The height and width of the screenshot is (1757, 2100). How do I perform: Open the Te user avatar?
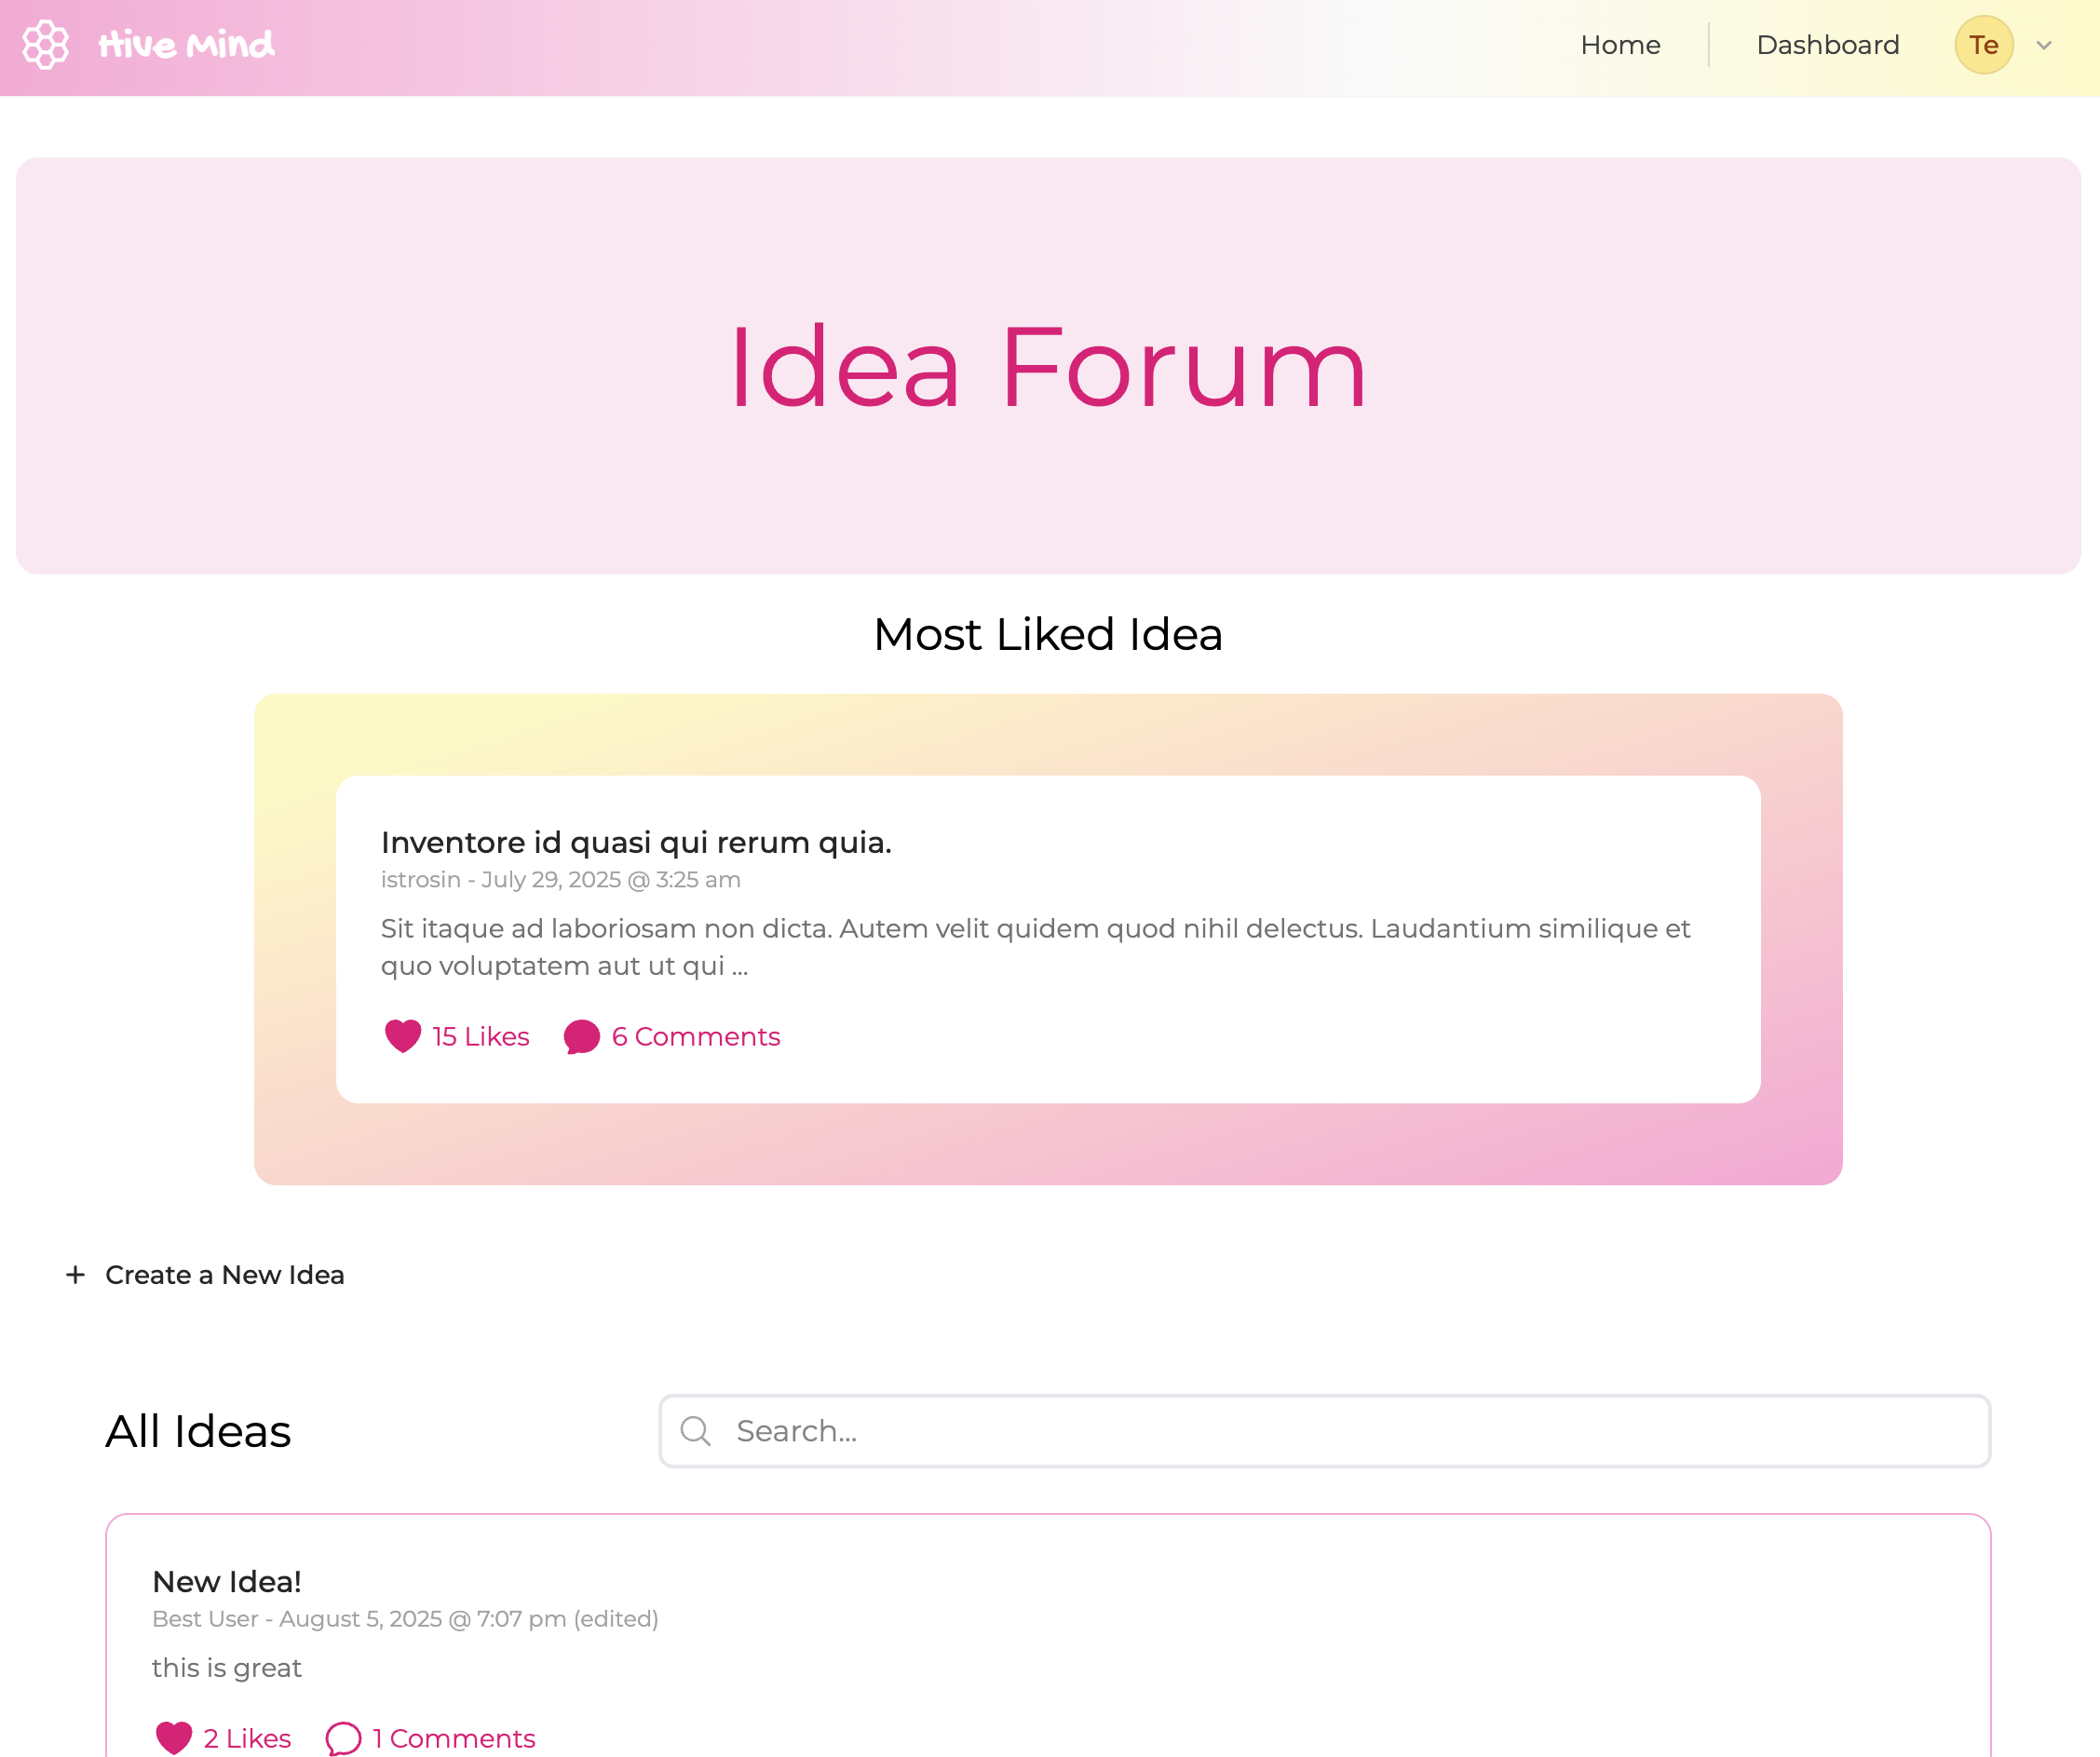point(1984,45)
